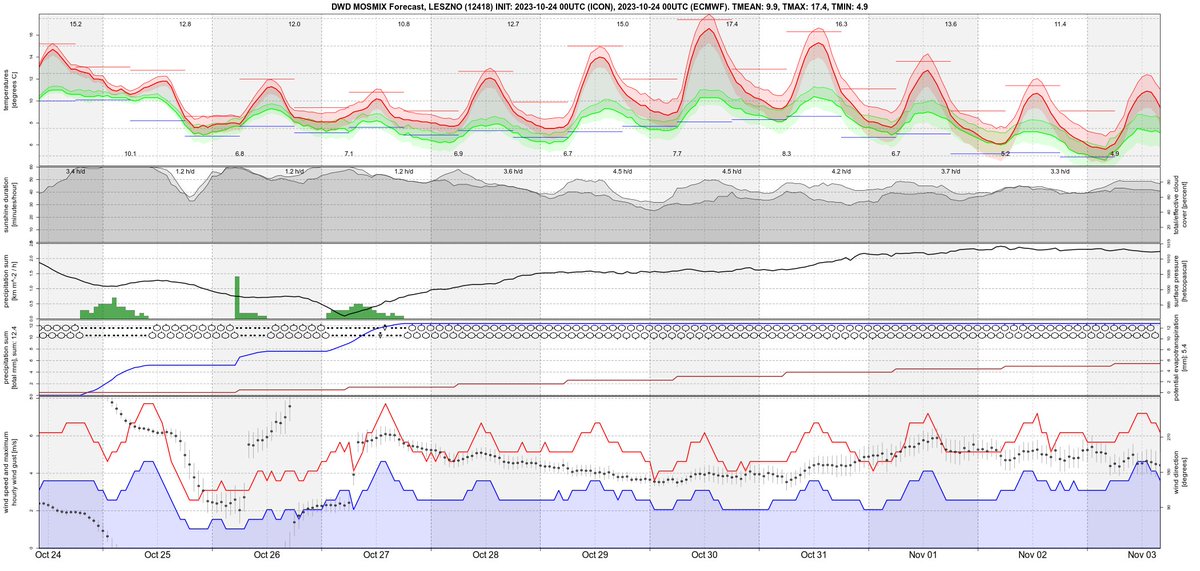Click the sunshine value '4.2 h/d'

pos(841,172)
